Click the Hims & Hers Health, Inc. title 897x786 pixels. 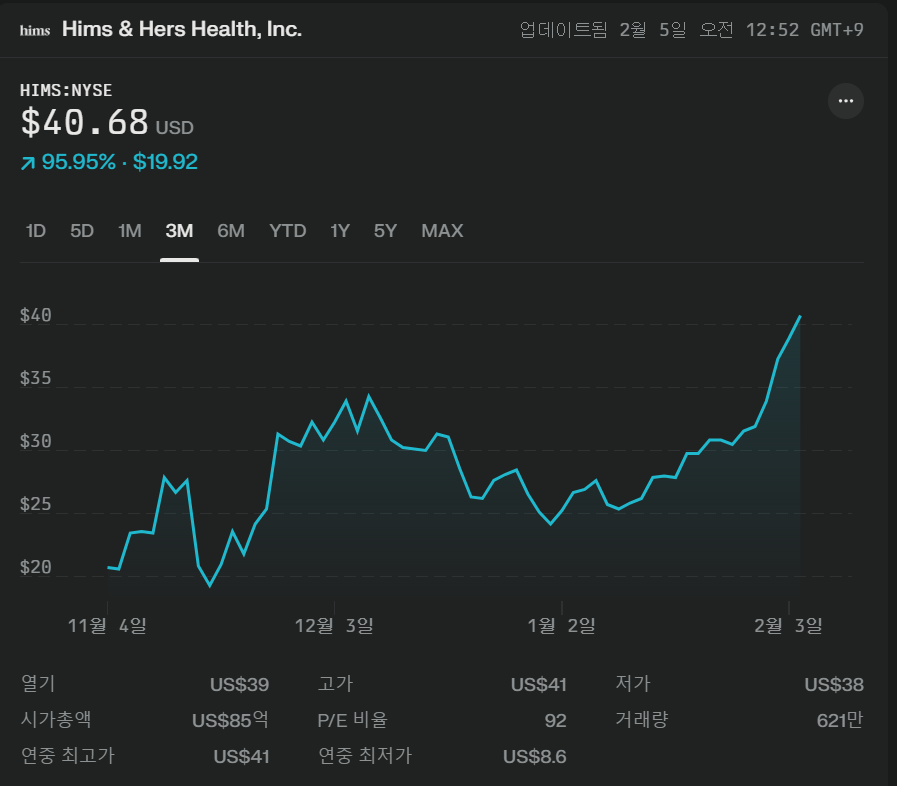coord(182,29)
